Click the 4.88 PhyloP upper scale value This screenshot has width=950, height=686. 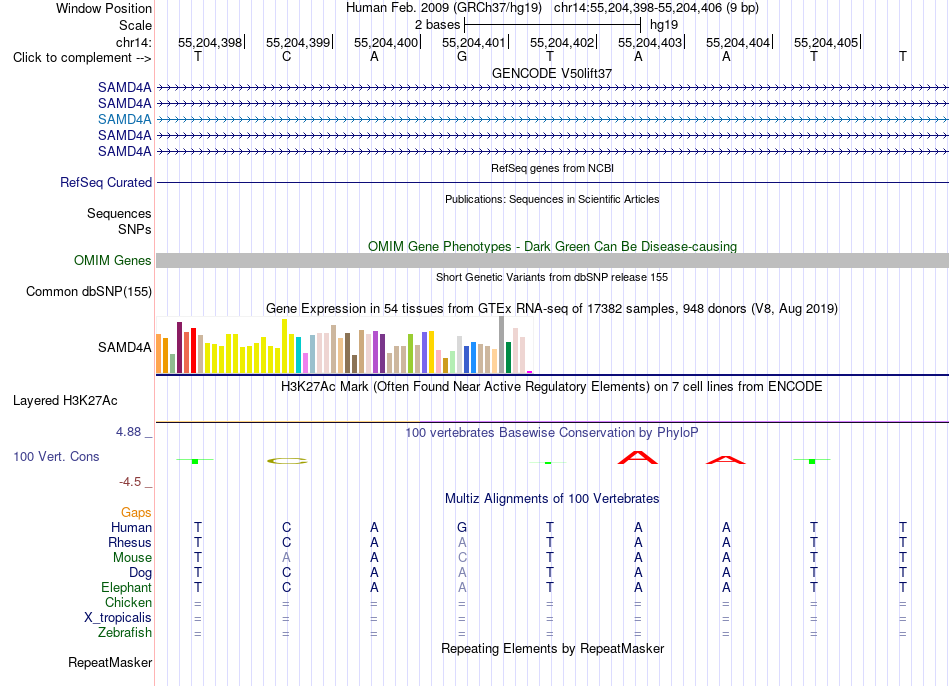point(128,431)
